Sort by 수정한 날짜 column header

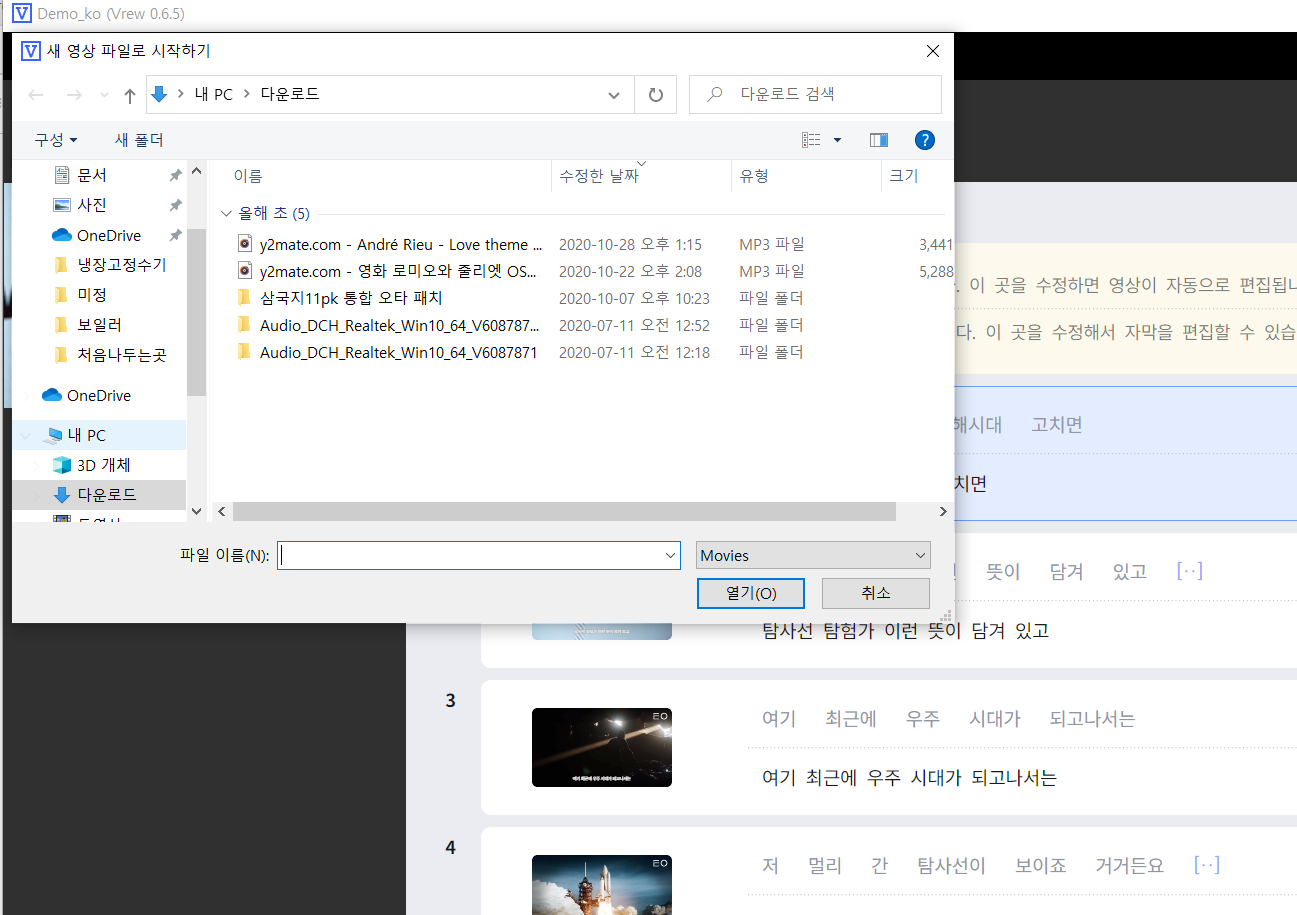[x=599, y=176]
